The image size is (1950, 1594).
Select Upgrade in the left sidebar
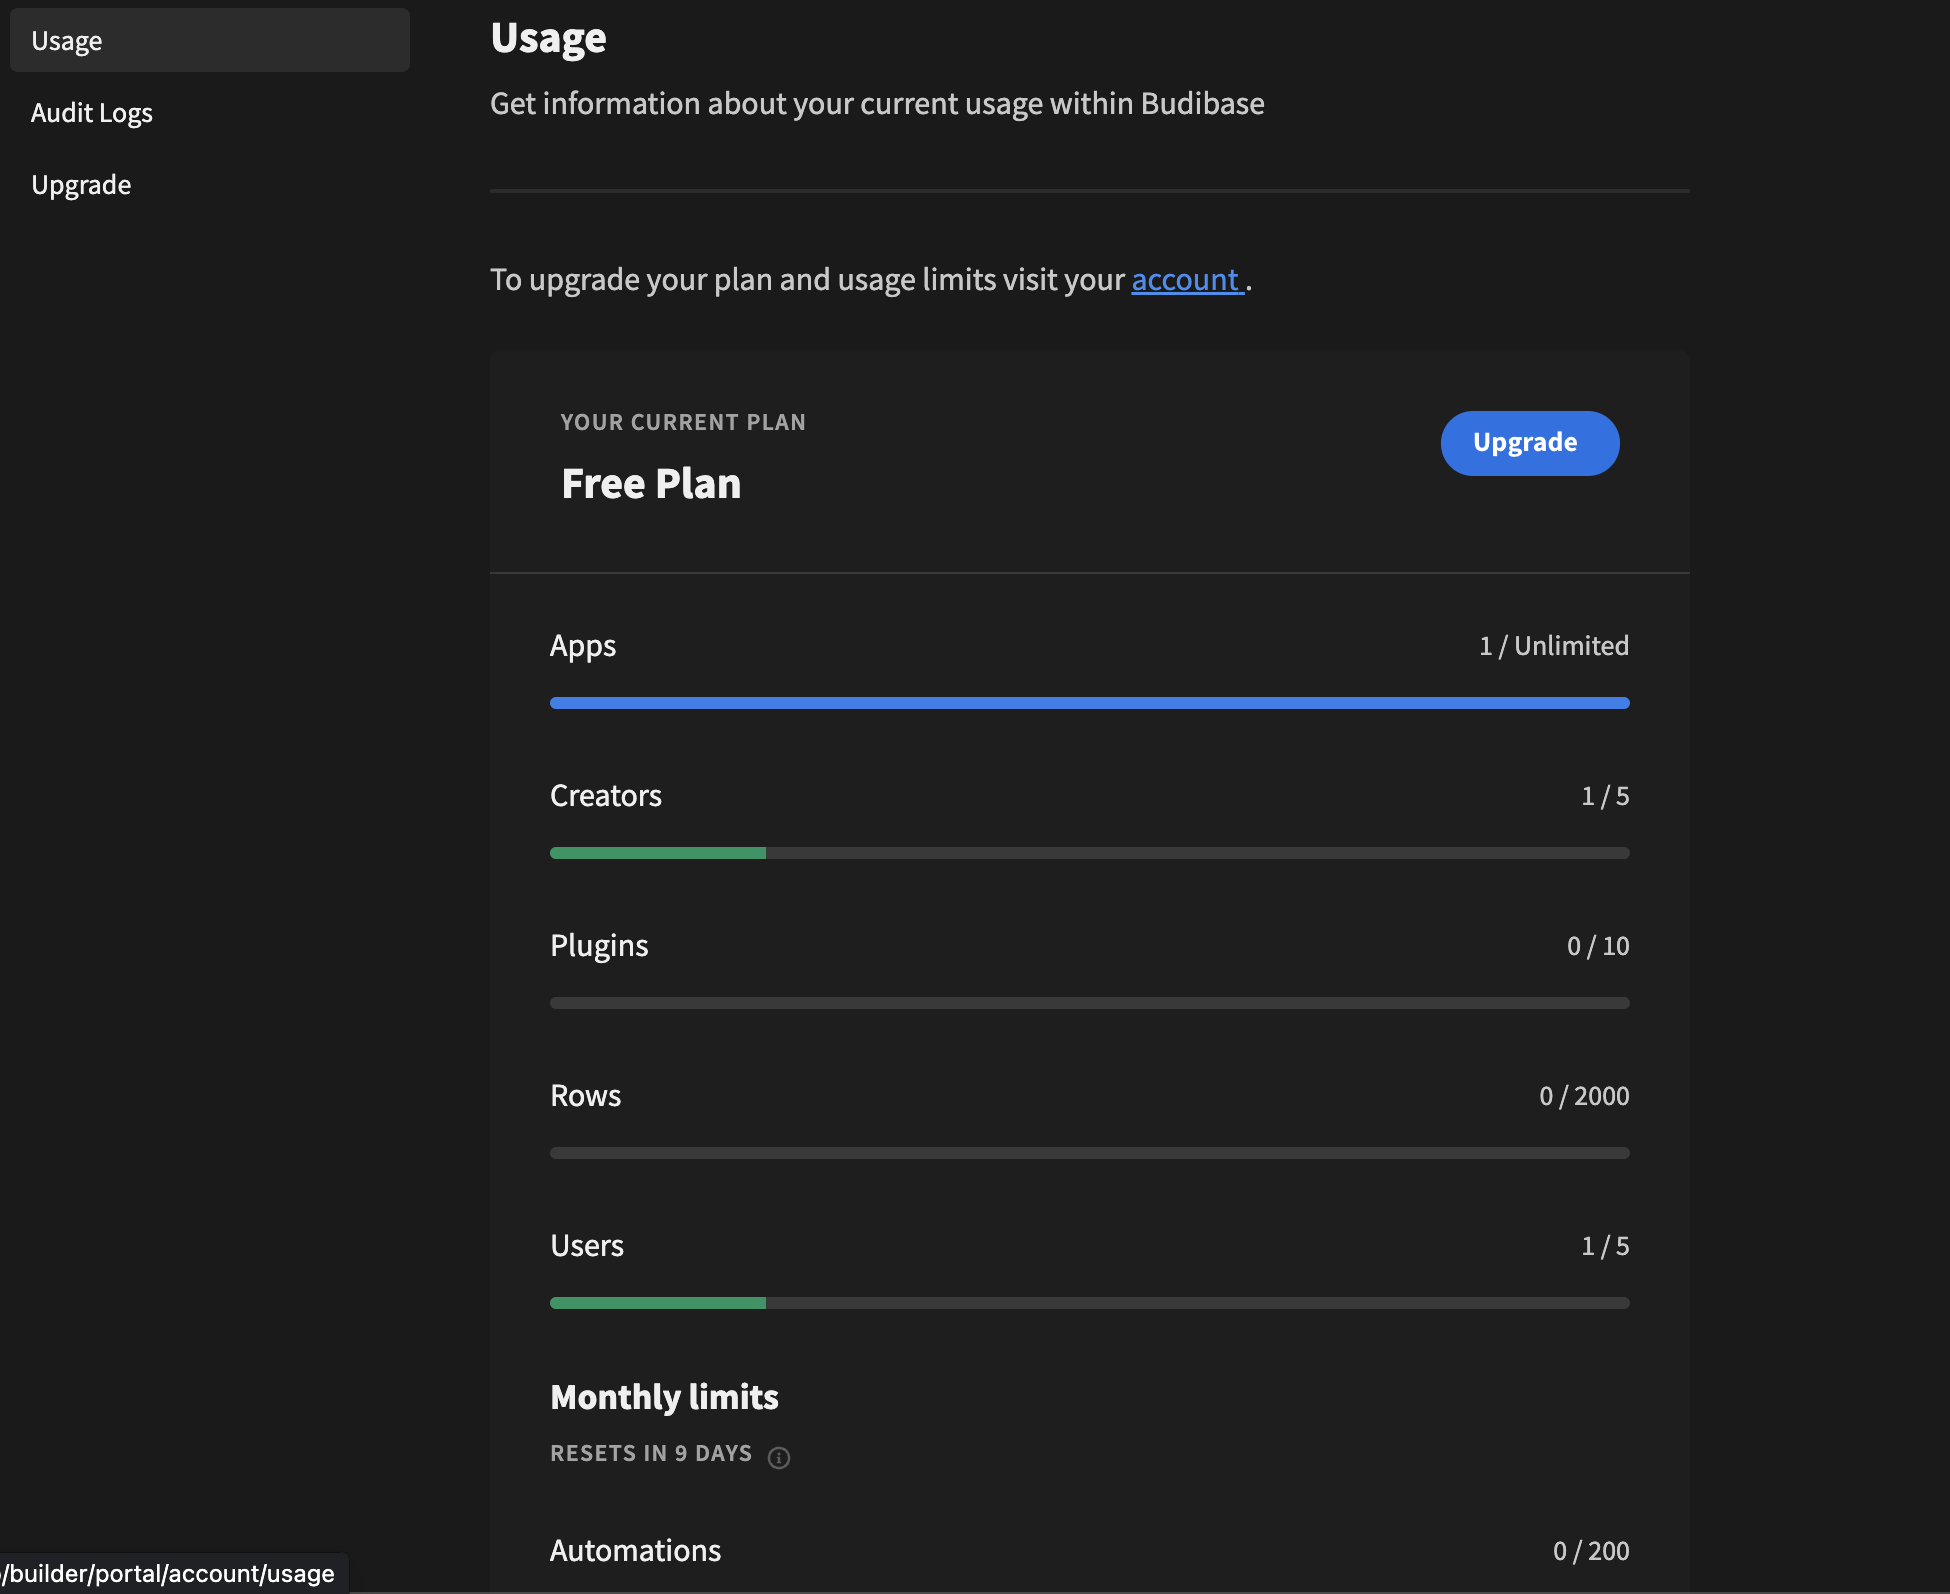click(81, 185)
